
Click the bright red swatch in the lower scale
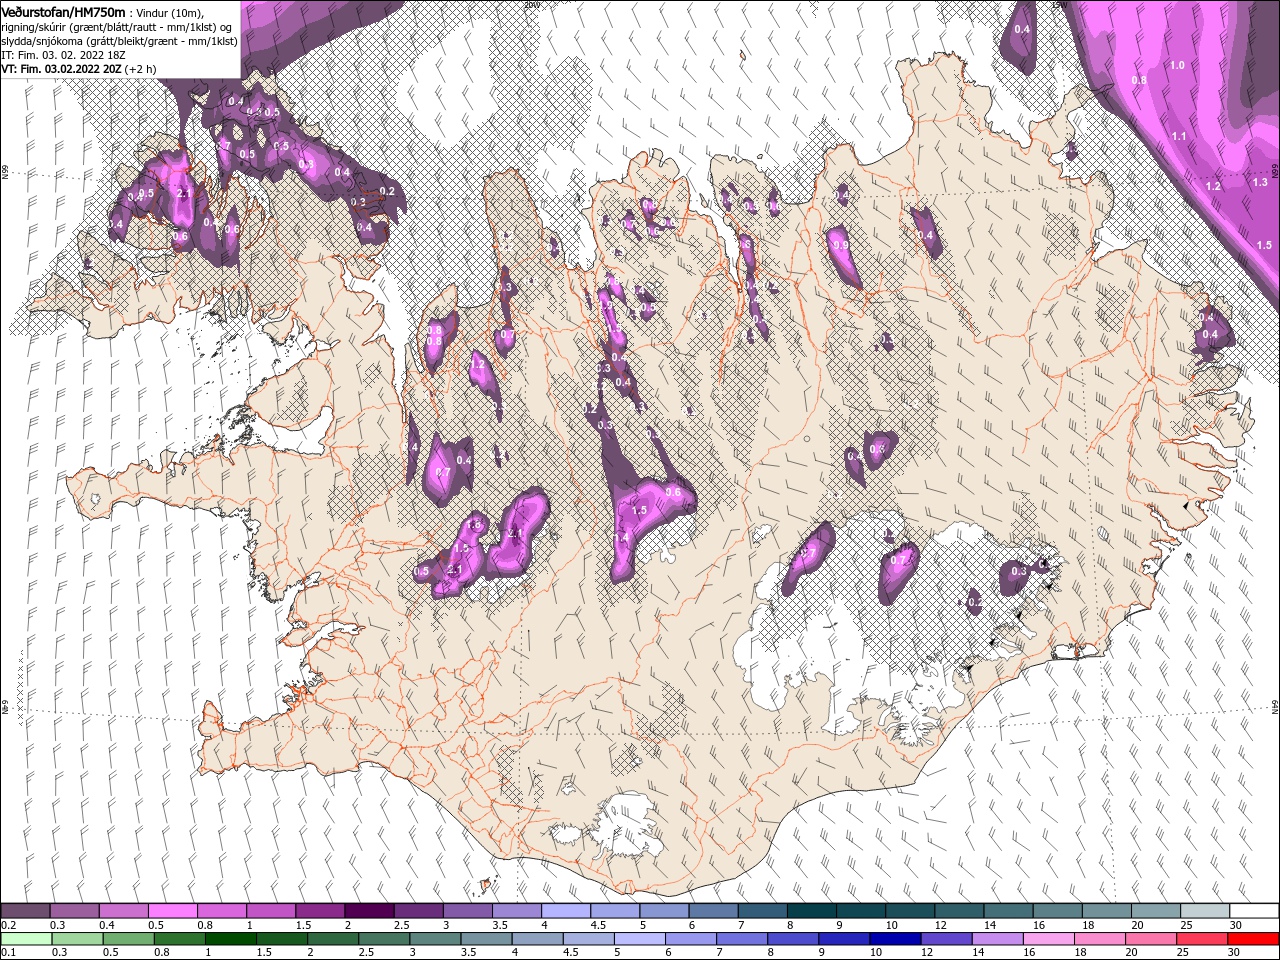click(x=1253, y=939)
